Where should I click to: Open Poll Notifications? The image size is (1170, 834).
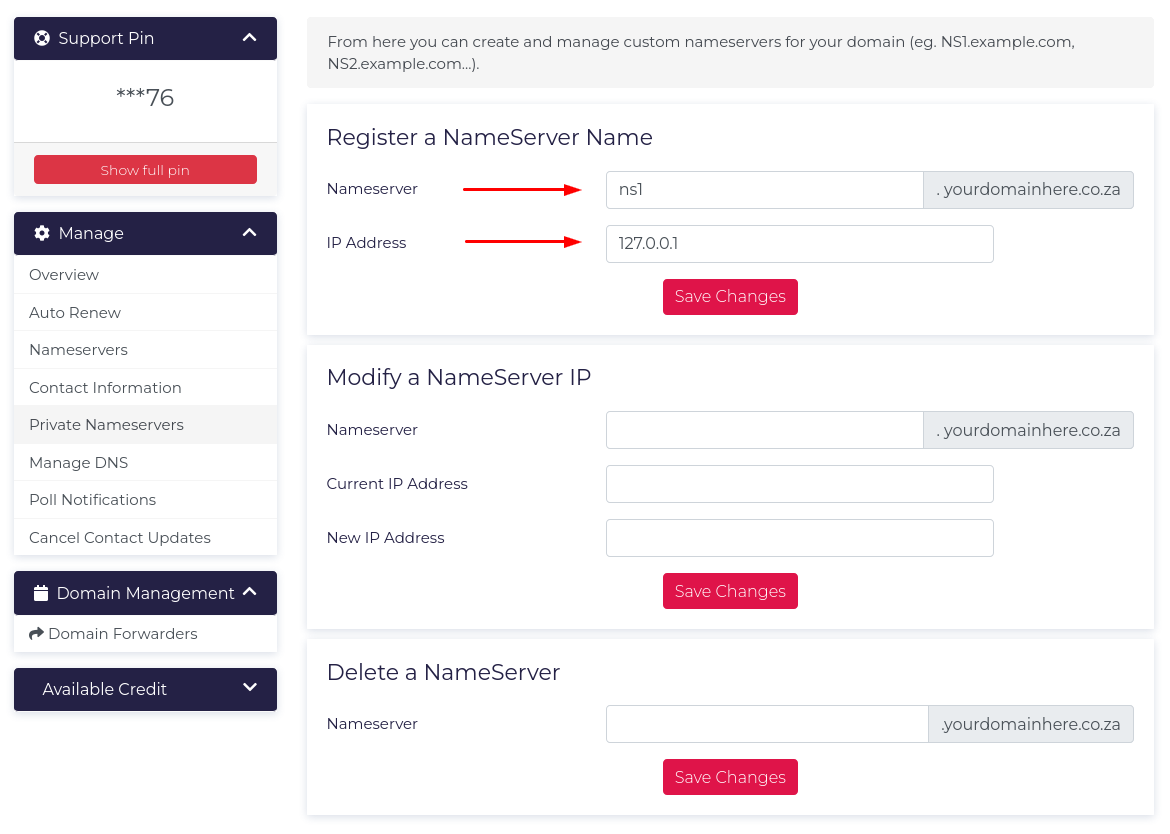[x=92, y=500]
